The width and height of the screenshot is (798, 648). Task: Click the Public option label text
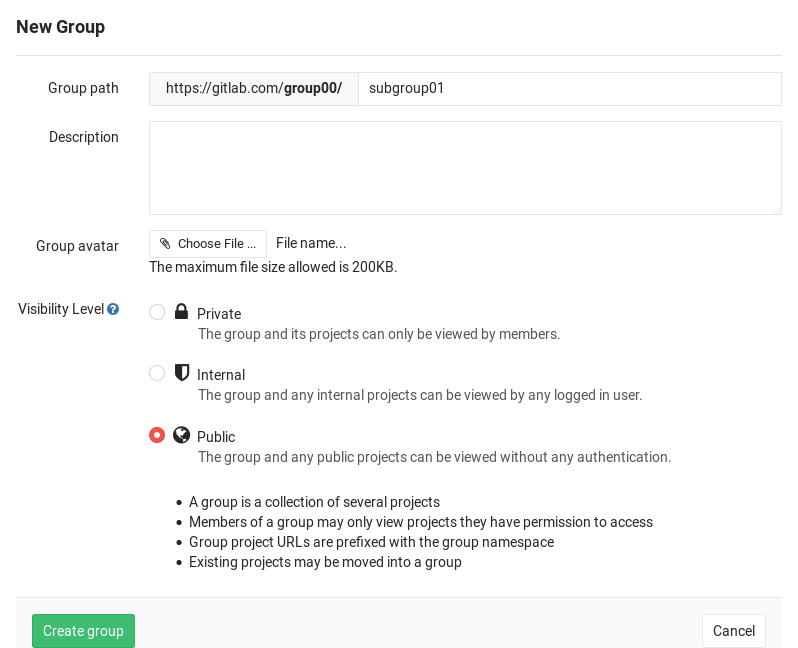tap(216, 437)
